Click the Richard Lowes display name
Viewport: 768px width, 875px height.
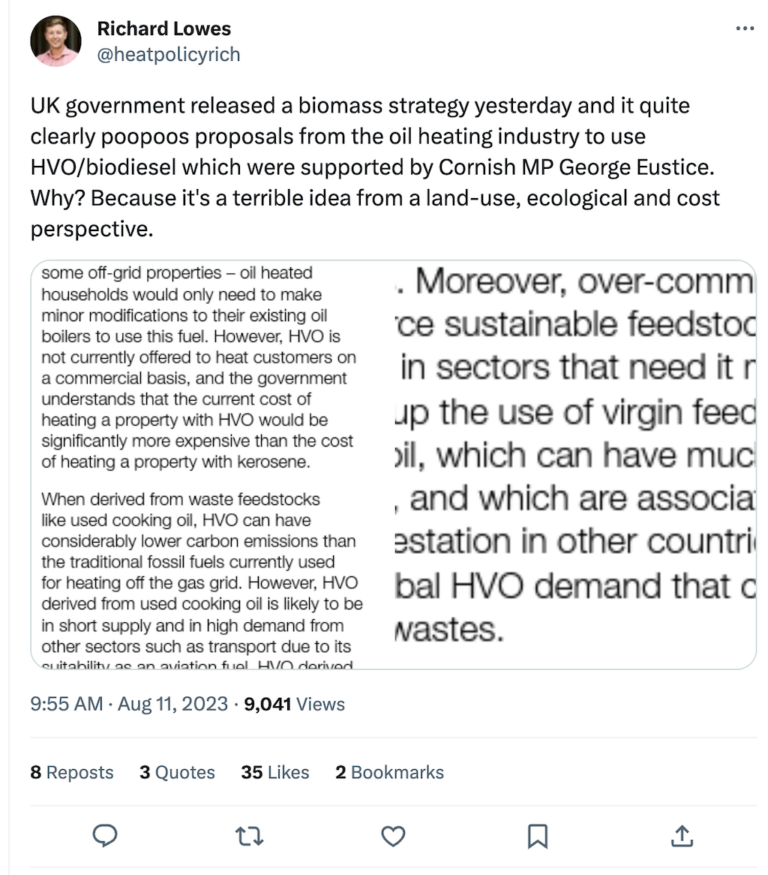pyautogui.click(x=164, y=28)
